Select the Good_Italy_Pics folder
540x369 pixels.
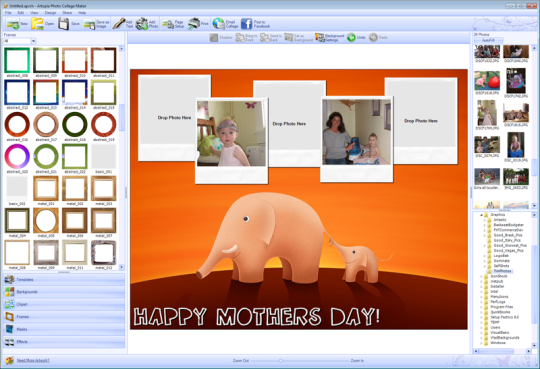pyautogui.click(x=507, y=240)
